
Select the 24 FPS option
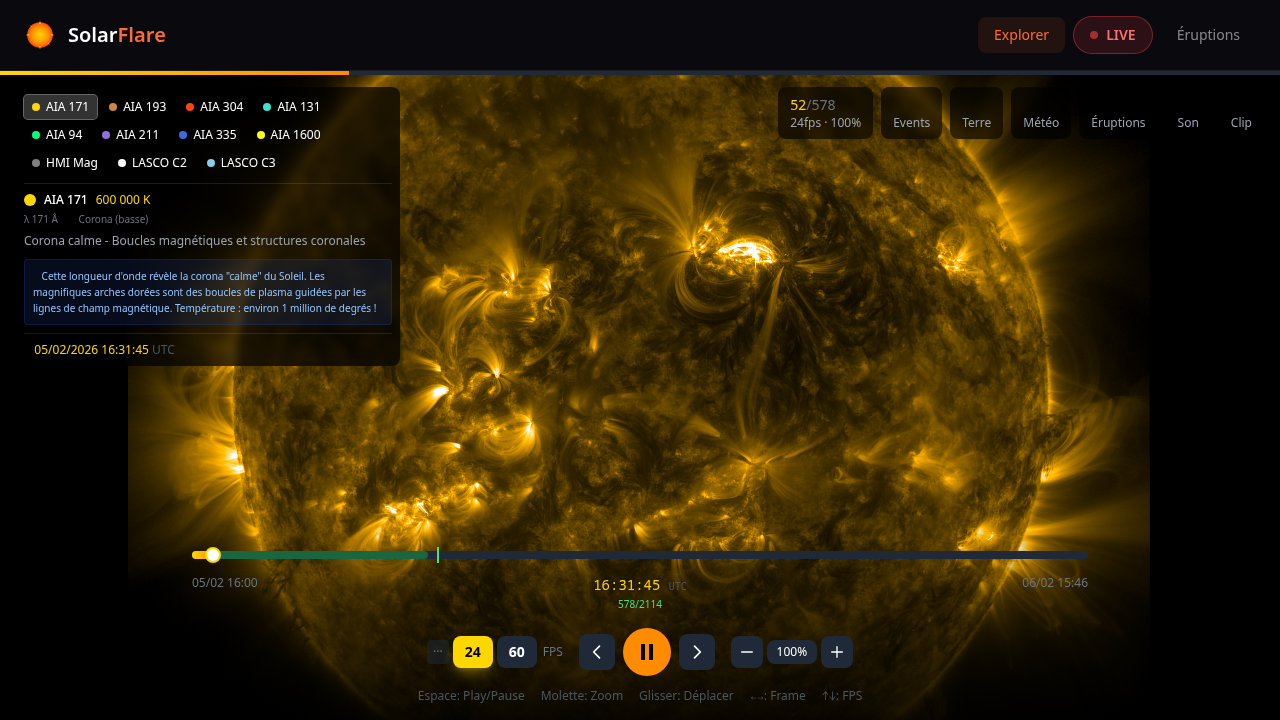coord(473,652)
